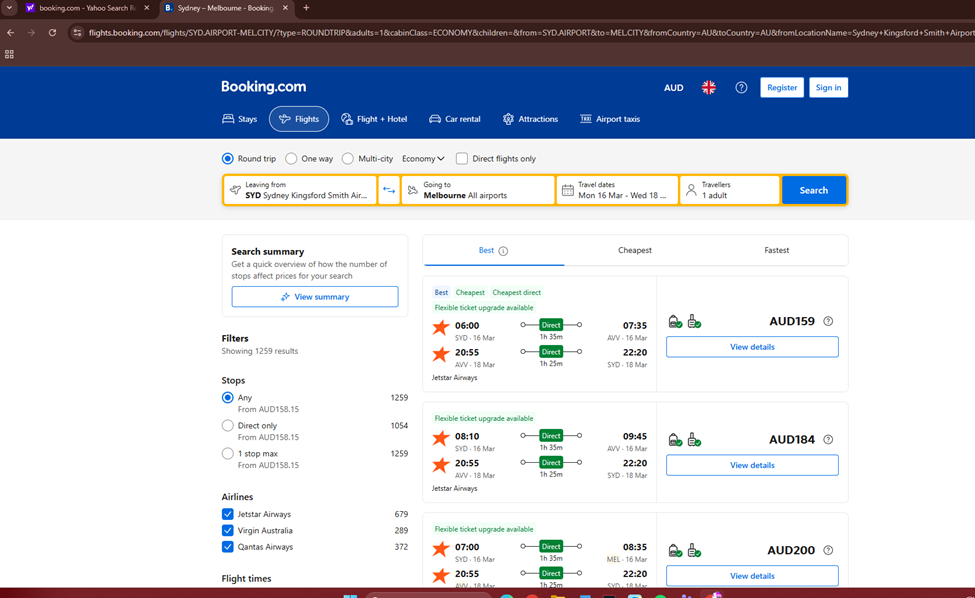This screenshot has height=598, width=975.
Task: Click the Register button
Action: [x=782, y=88]
